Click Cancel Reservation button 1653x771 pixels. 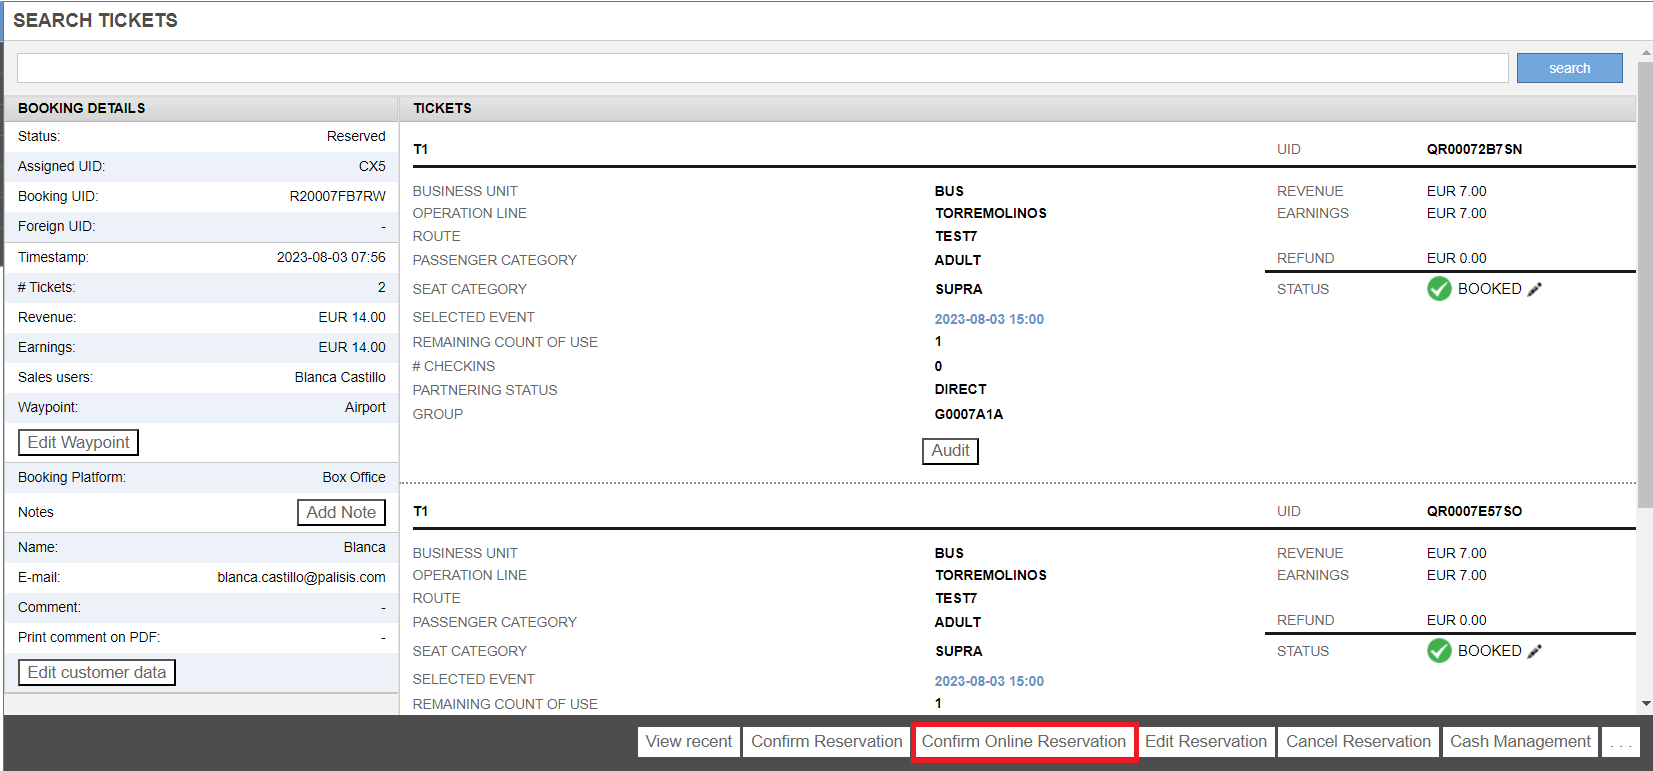(1358, 742)
